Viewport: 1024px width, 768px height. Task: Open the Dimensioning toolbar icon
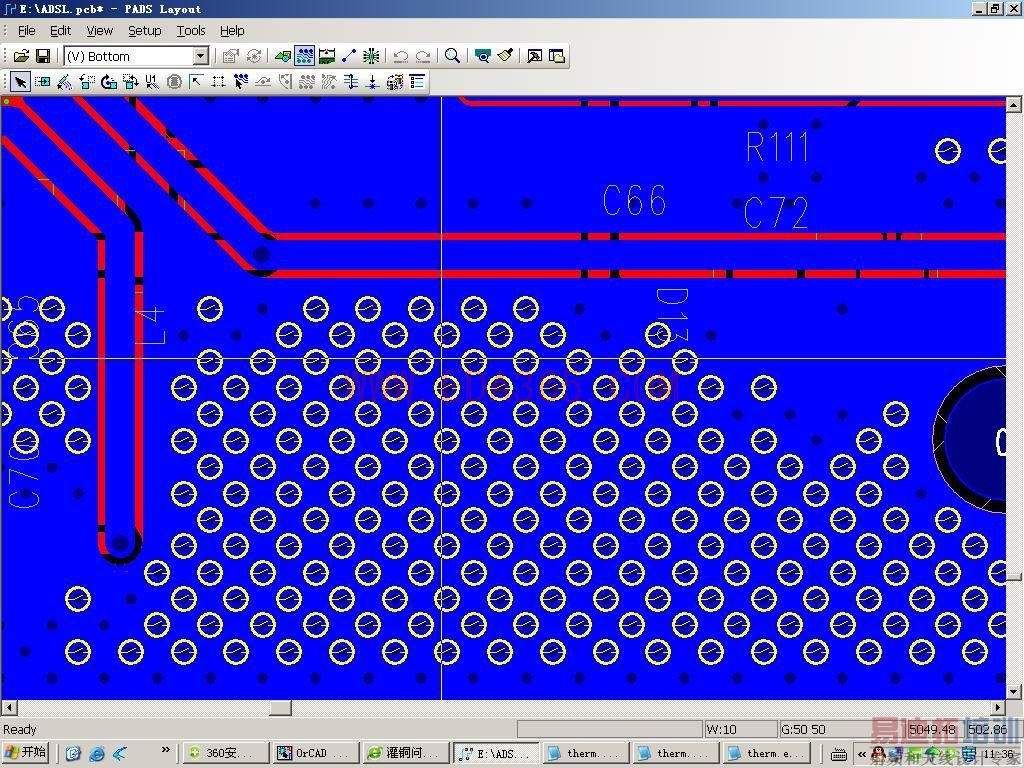pos(327,56)
